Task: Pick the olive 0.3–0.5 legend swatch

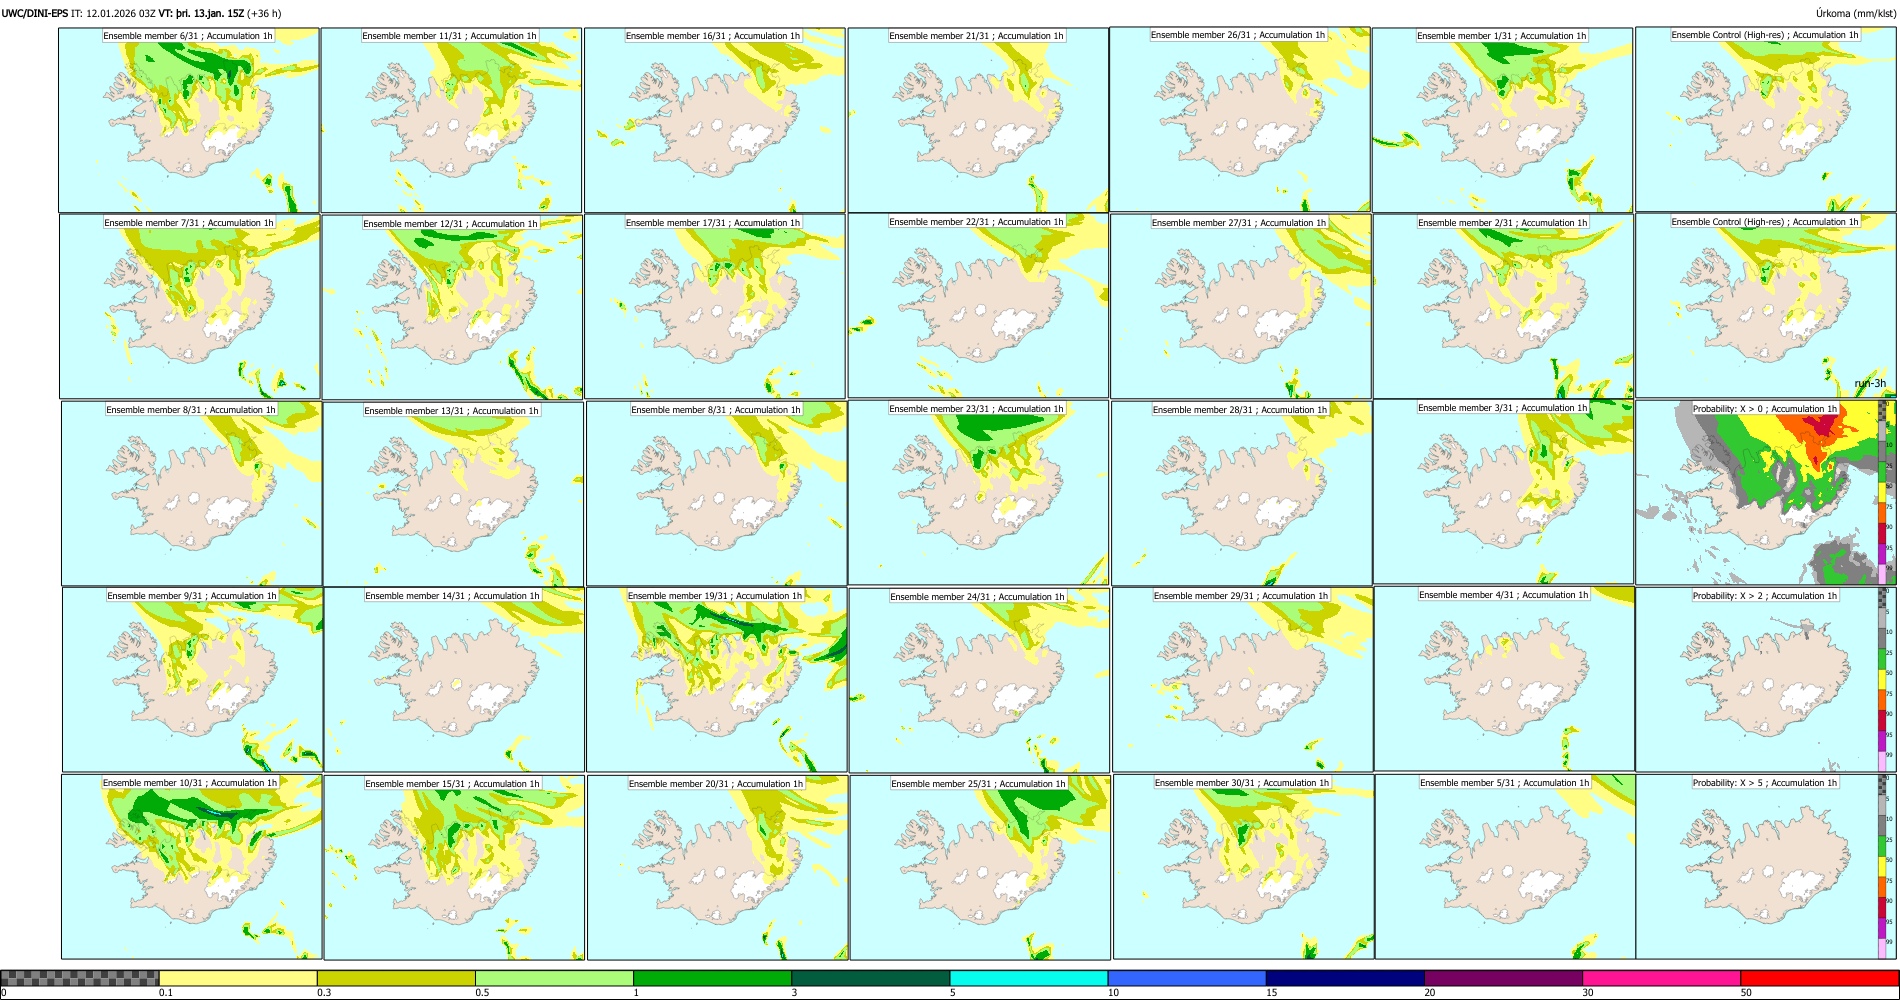Action: click(396, 978)
